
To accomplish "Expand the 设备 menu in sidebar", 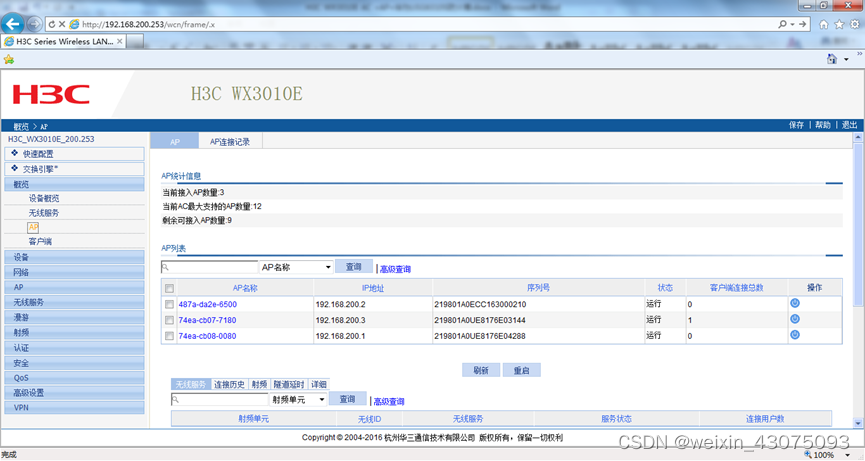I will point(74,257).
